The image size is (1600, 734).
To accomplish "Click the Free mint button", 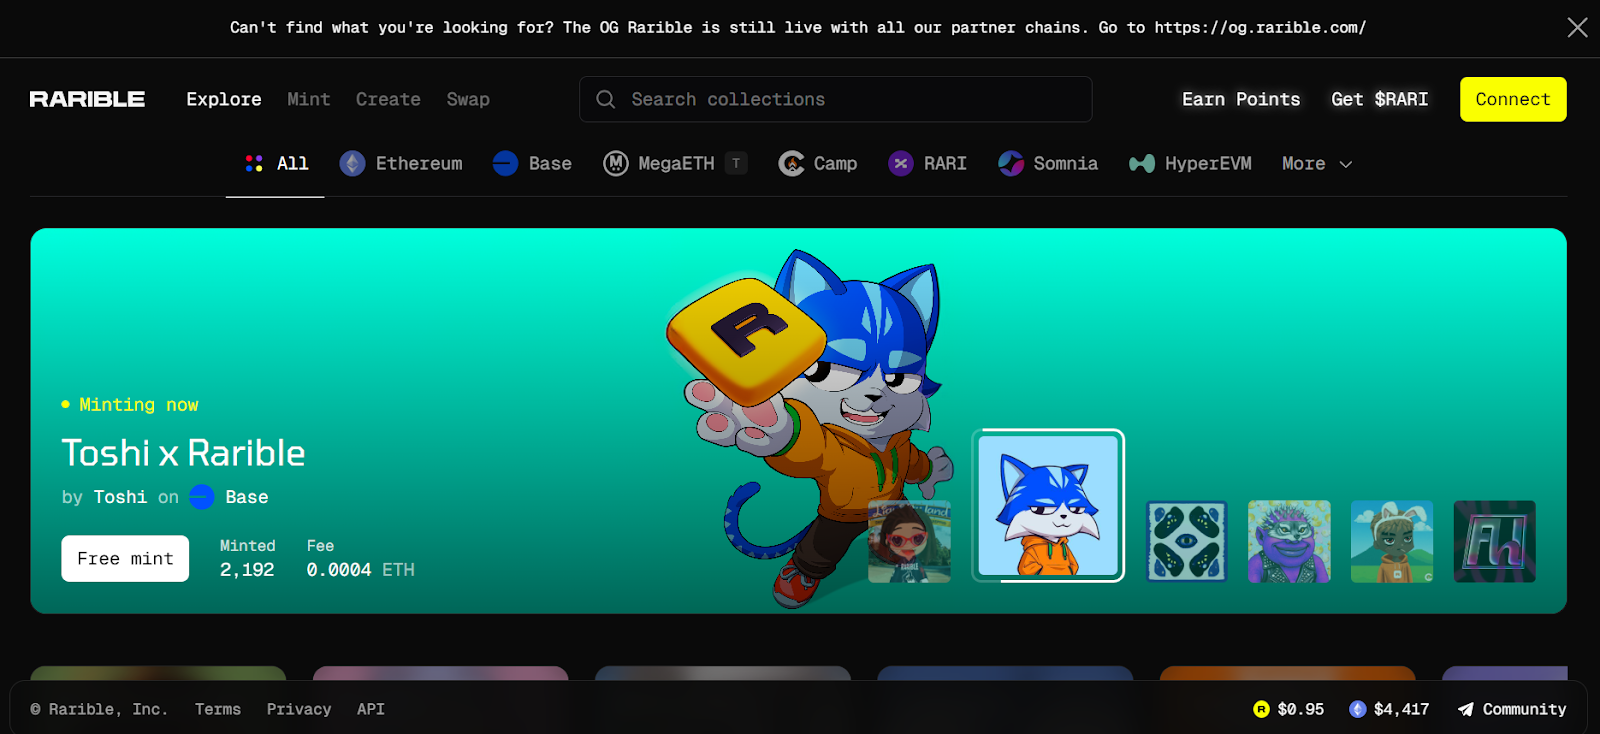I will tap(125, 558).
